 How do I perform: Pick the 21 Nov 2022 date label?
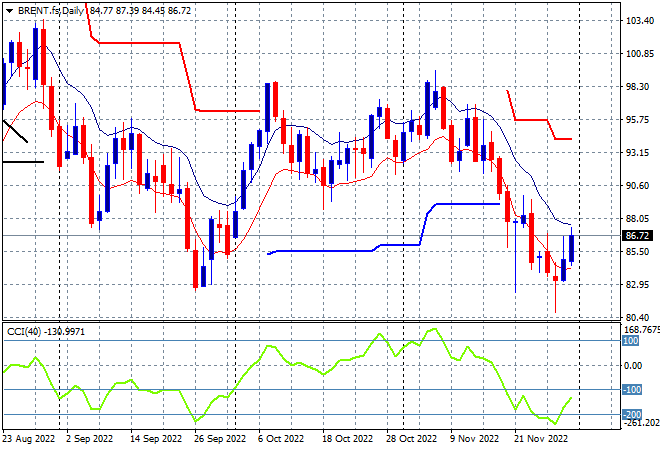tap(540, 439)
